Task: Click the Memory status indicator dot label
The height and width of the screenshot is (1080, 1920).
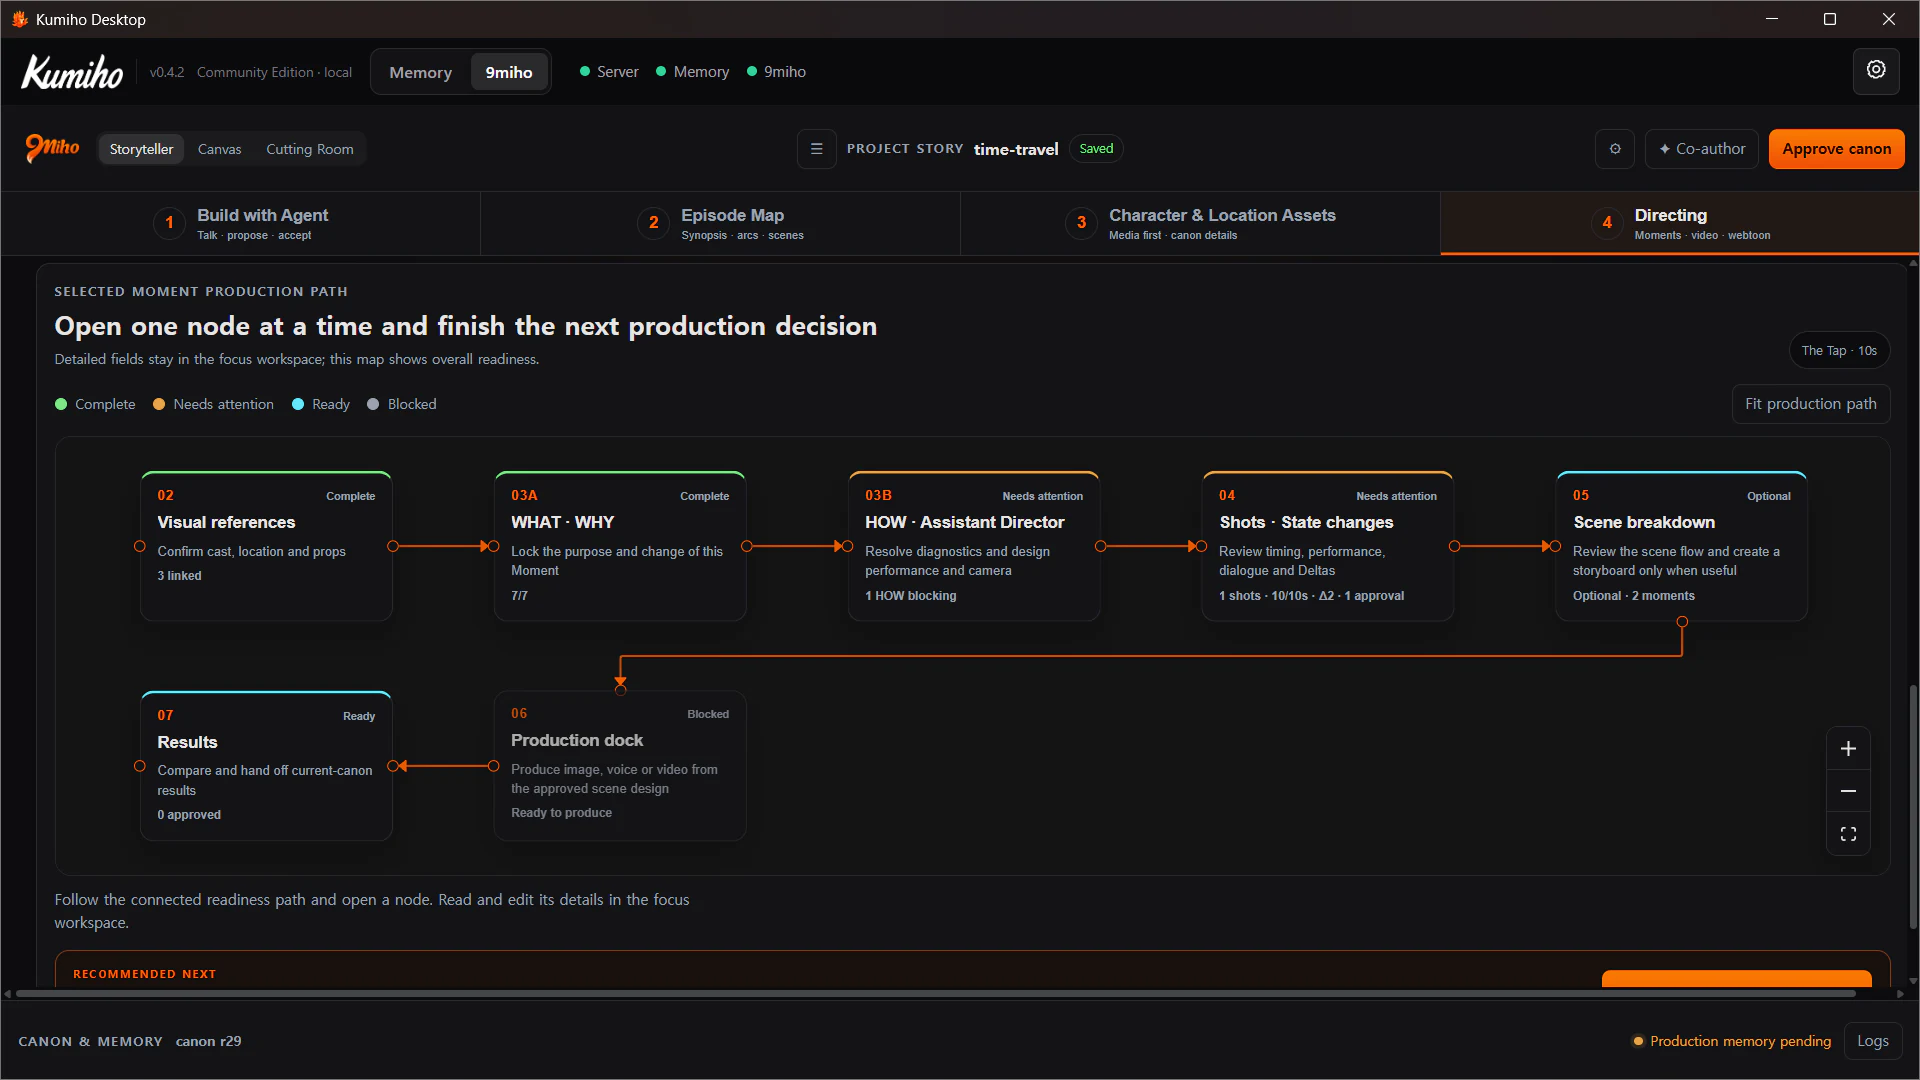Action: pos(692,72)
